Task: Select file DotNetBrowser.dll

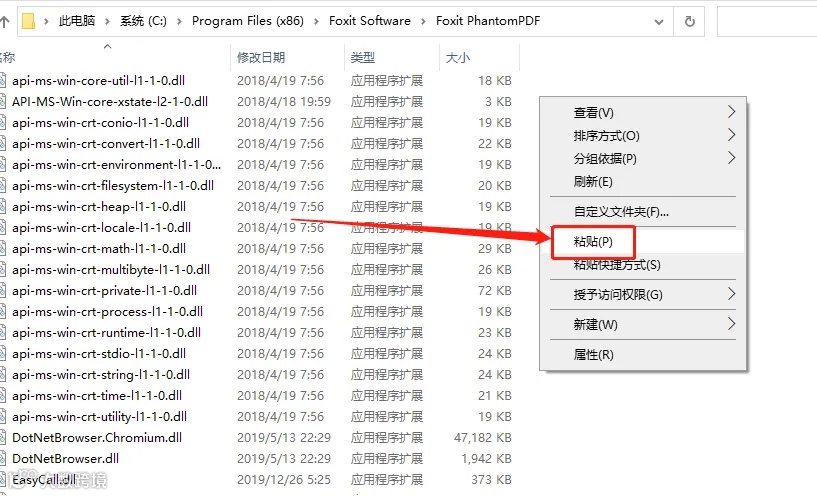Action: tap(66, 458)
